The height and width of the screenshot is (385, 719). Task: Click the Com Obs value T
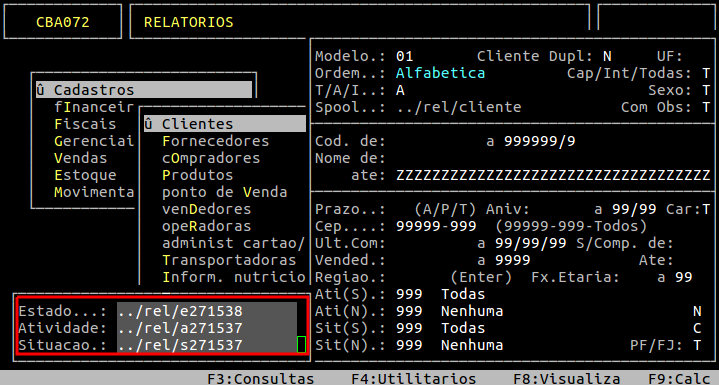706,107
